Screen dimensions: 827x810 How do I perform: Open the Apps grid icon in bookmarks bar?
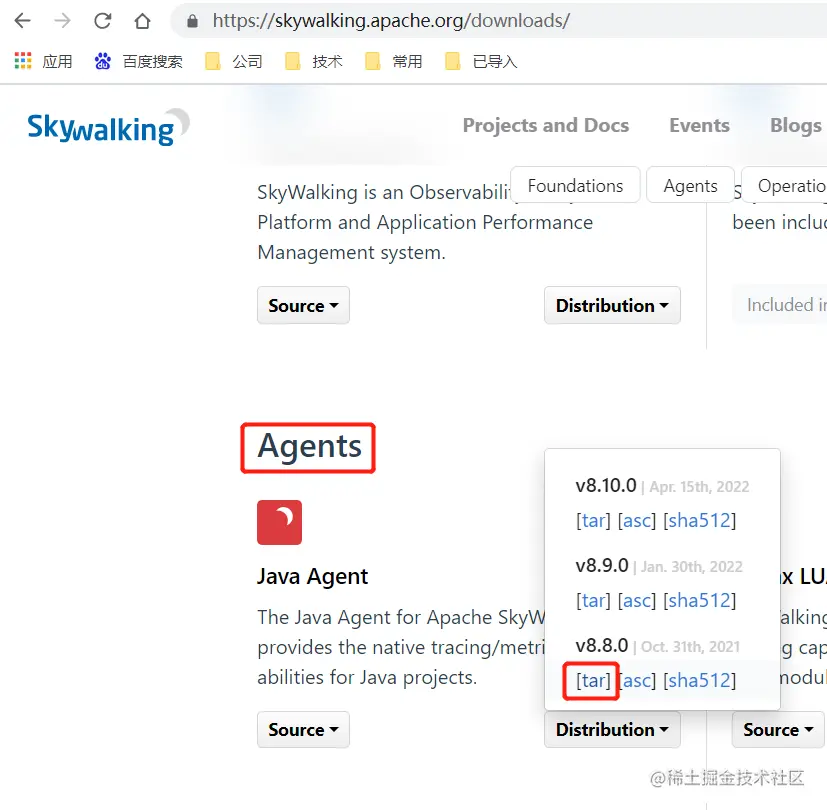pos(23,61)
